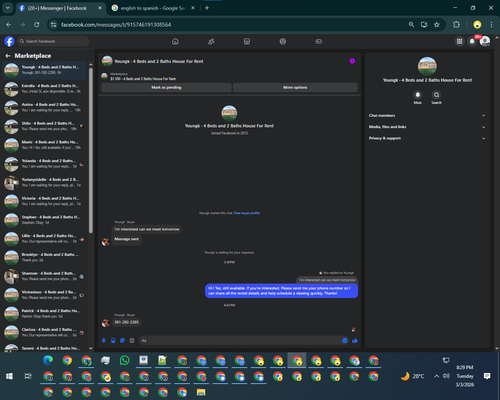Open the Shannon conversation in the list
The width and height of the screenshot is (500, 400).
45,276
